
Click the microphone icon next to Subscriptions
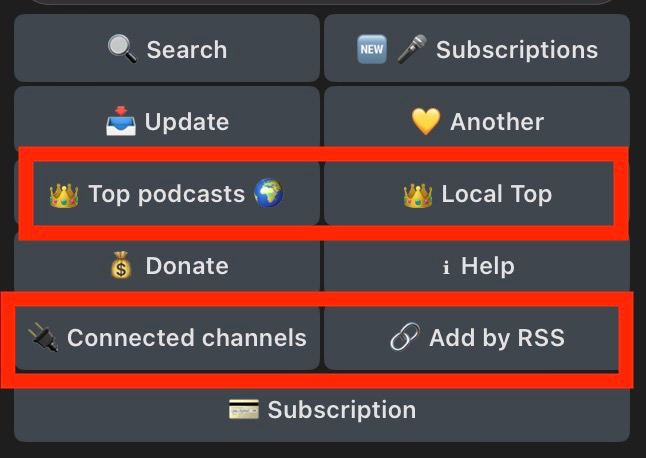(x=412, y=49)
